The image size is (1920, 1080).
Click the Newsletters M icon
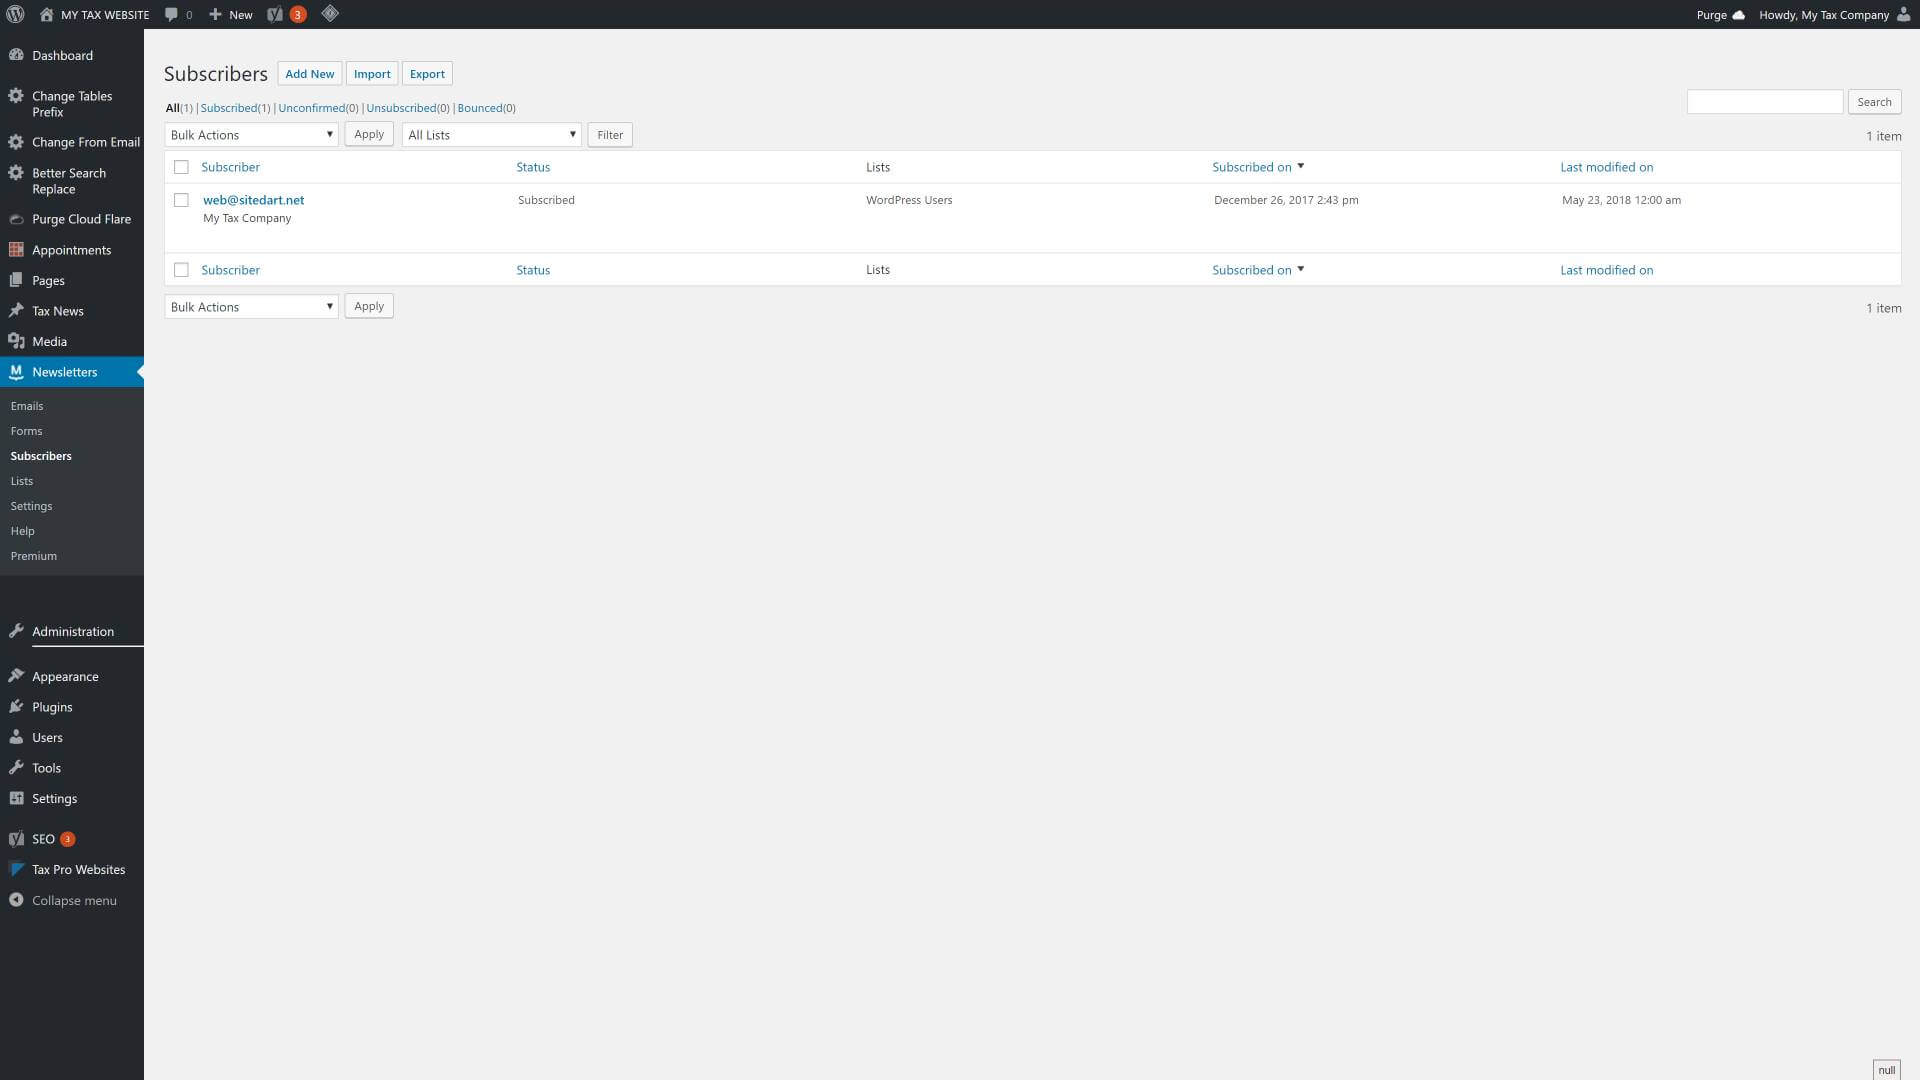pos(16,372)
